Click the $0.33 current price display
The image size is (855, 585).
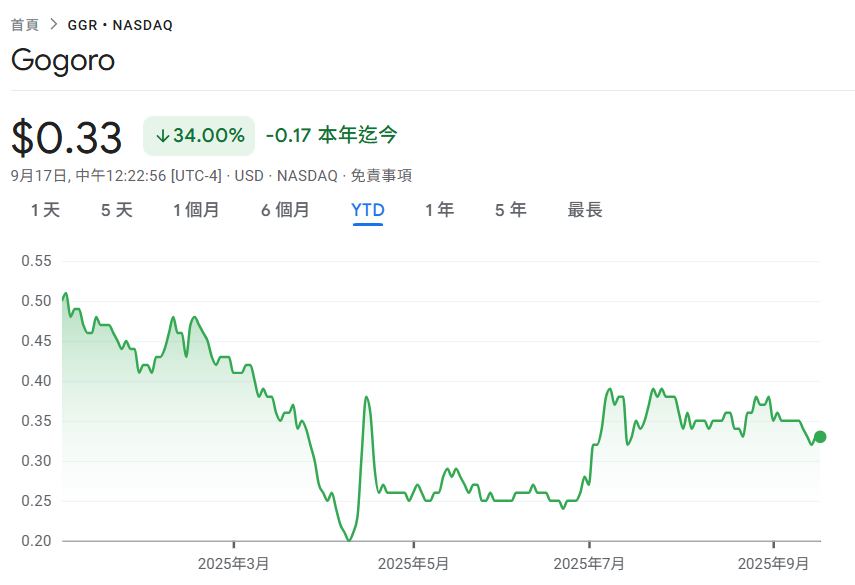[x=65, y=136]
